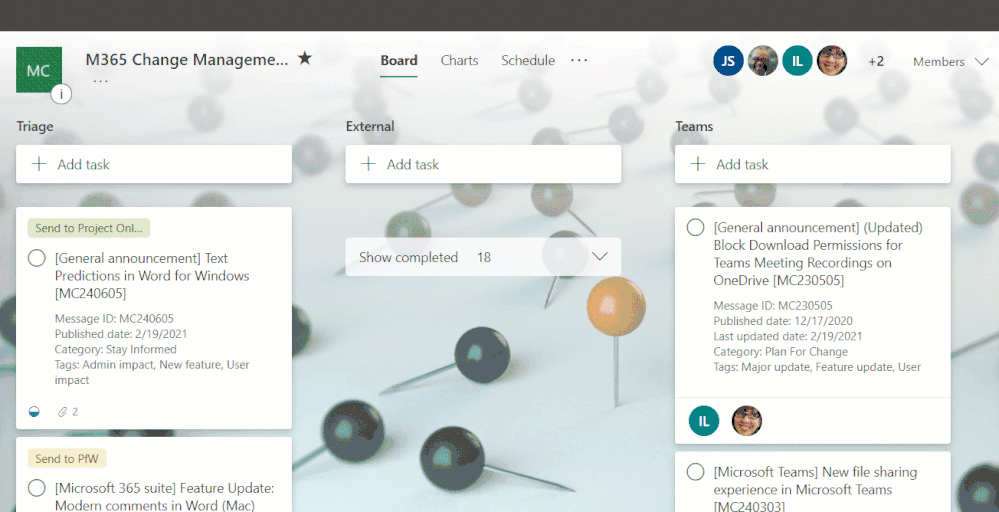Click the MC plan logo tile
This screenshot has width=999, height=512.
coord(39,69)
